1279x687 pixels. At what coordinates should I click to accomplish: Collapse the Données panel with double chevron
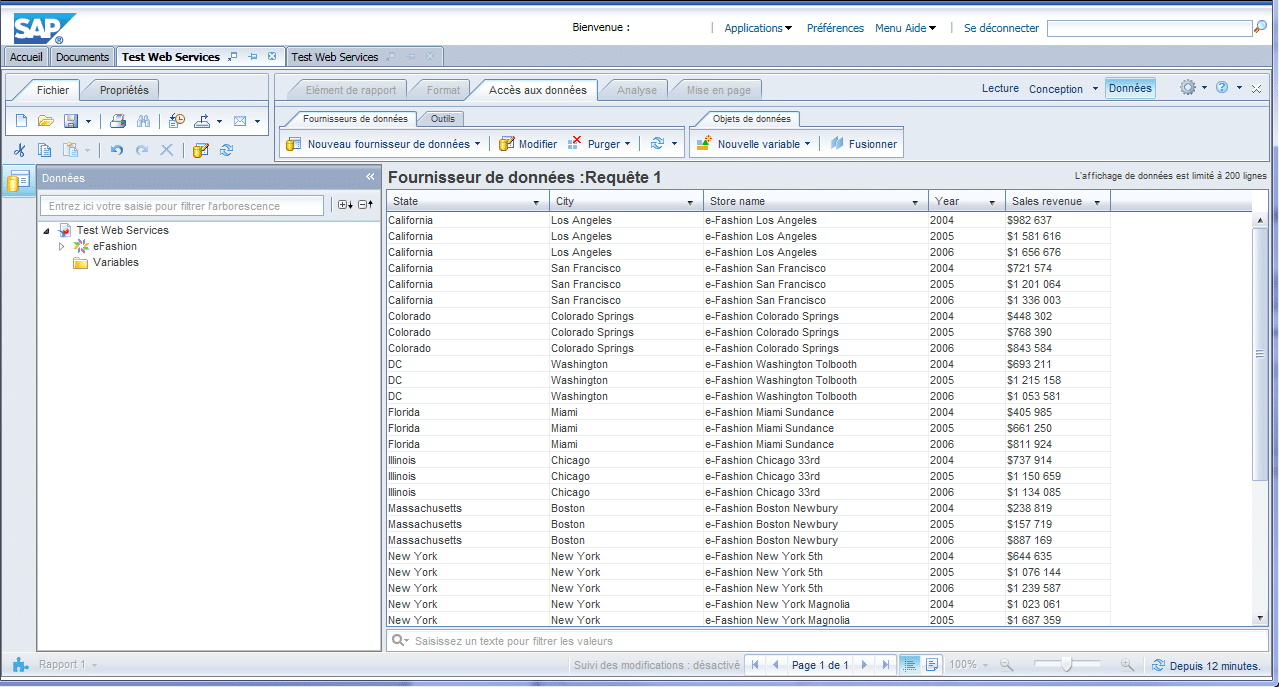coord(370,177)
